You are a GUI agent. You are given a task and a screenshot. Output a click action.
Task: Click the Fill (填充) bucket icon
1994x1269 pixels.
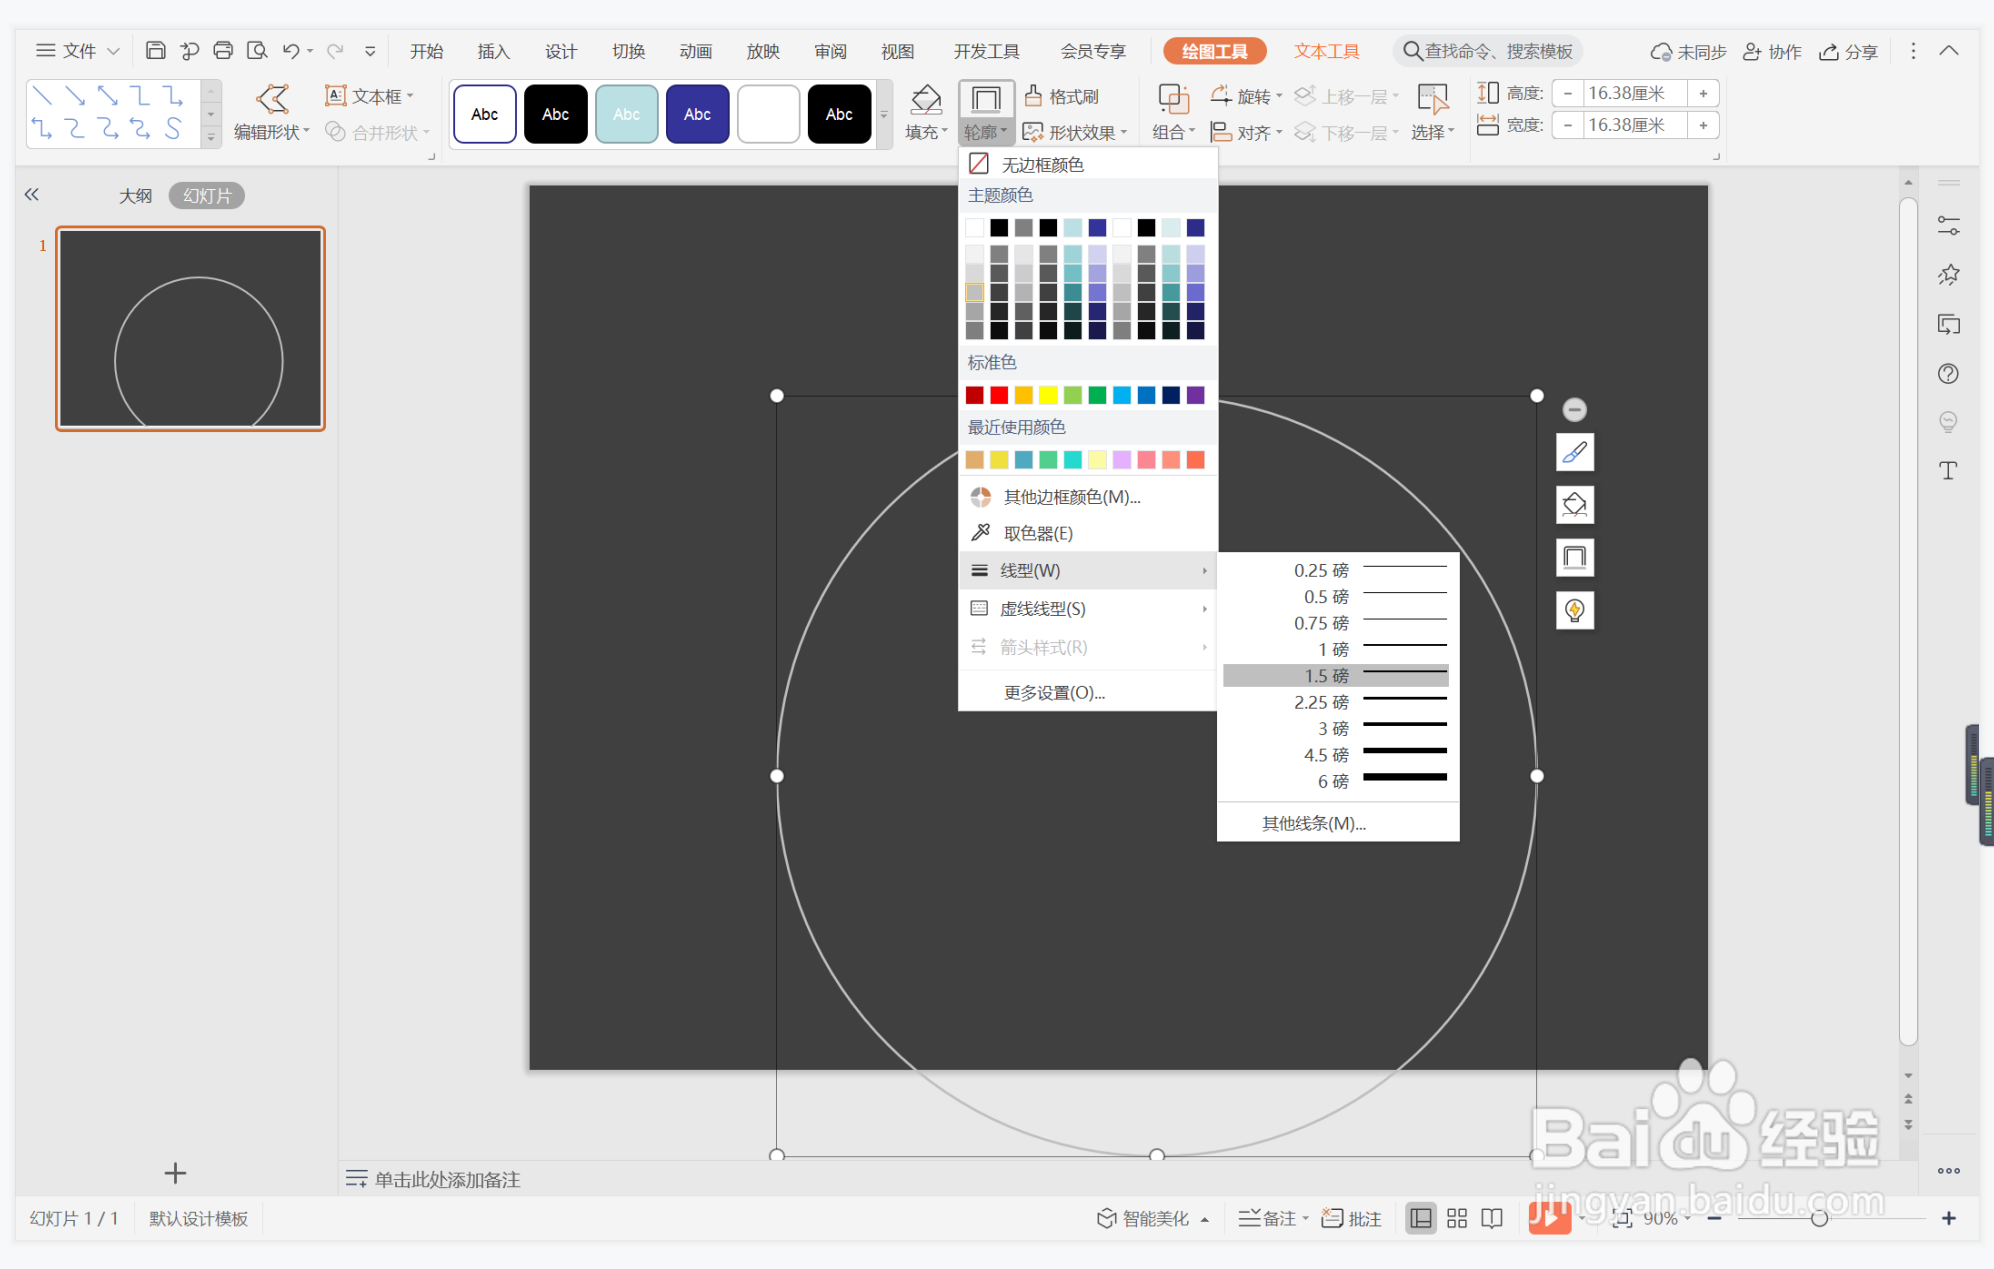925,99
